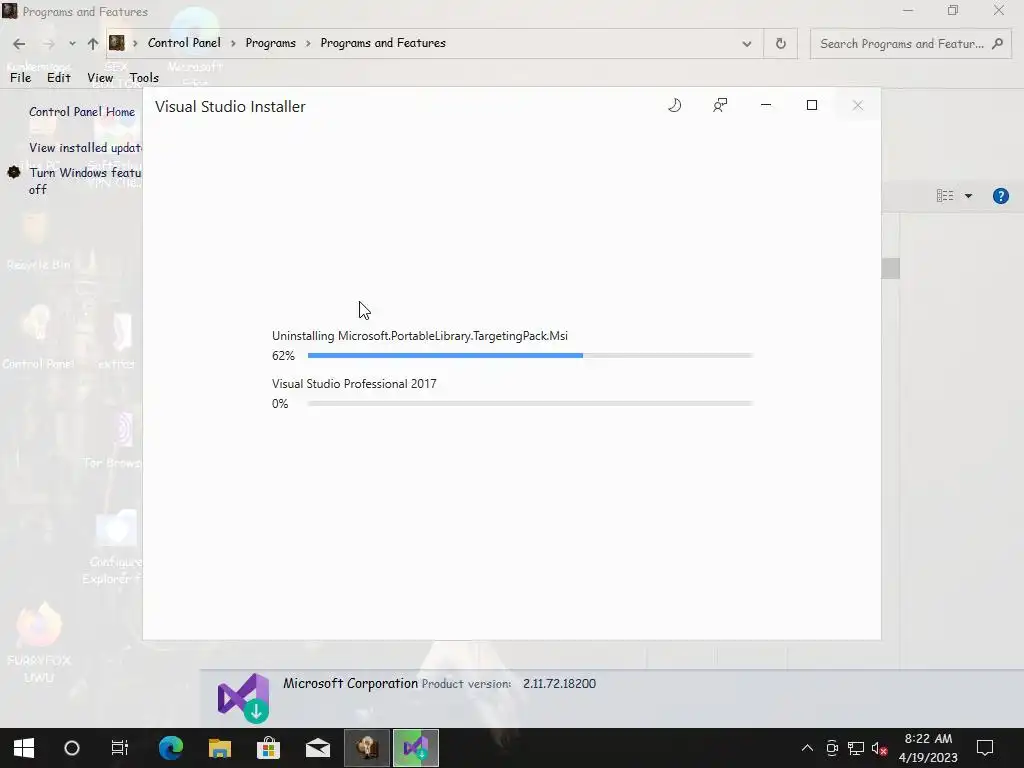Close the Visual Studio Installer window
1024x768 pixels.
coord(857,105)
